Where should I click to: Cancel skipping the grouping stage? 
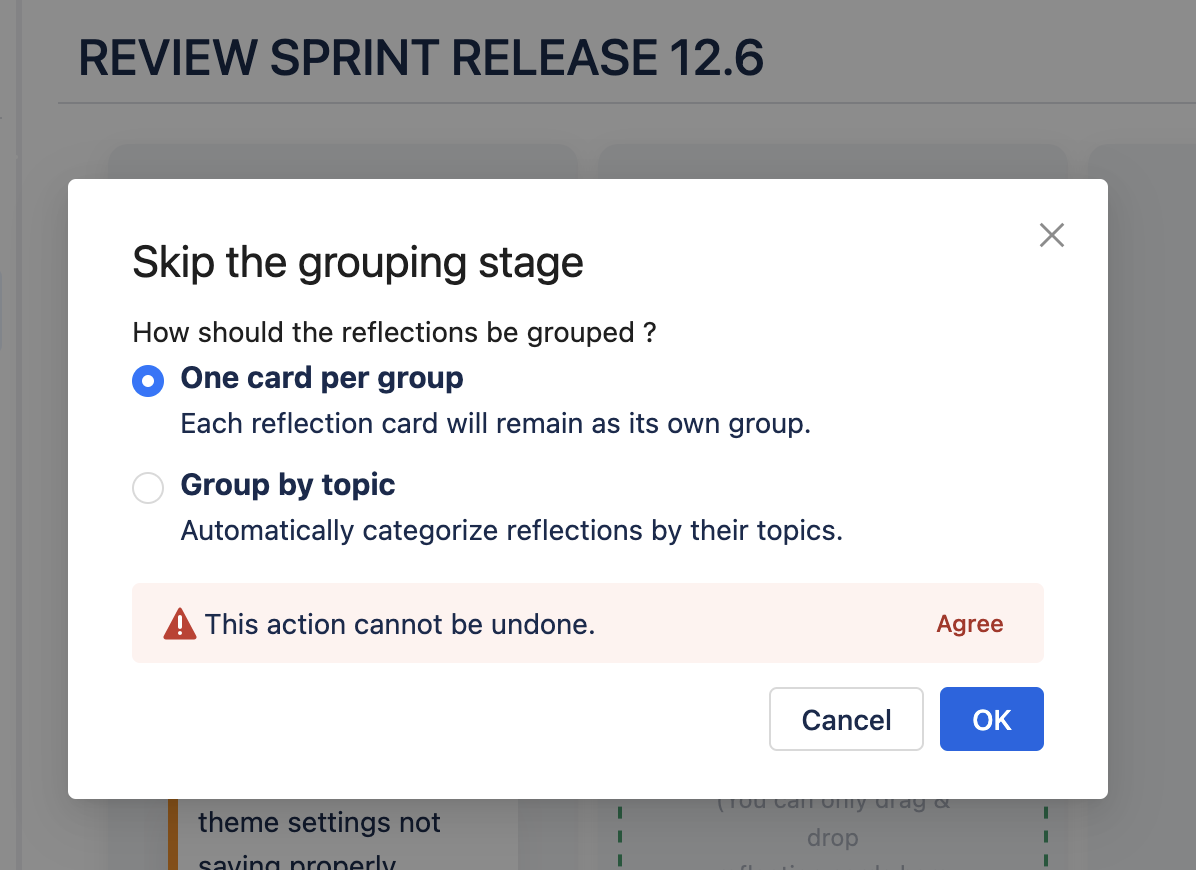tap(846, 719)
